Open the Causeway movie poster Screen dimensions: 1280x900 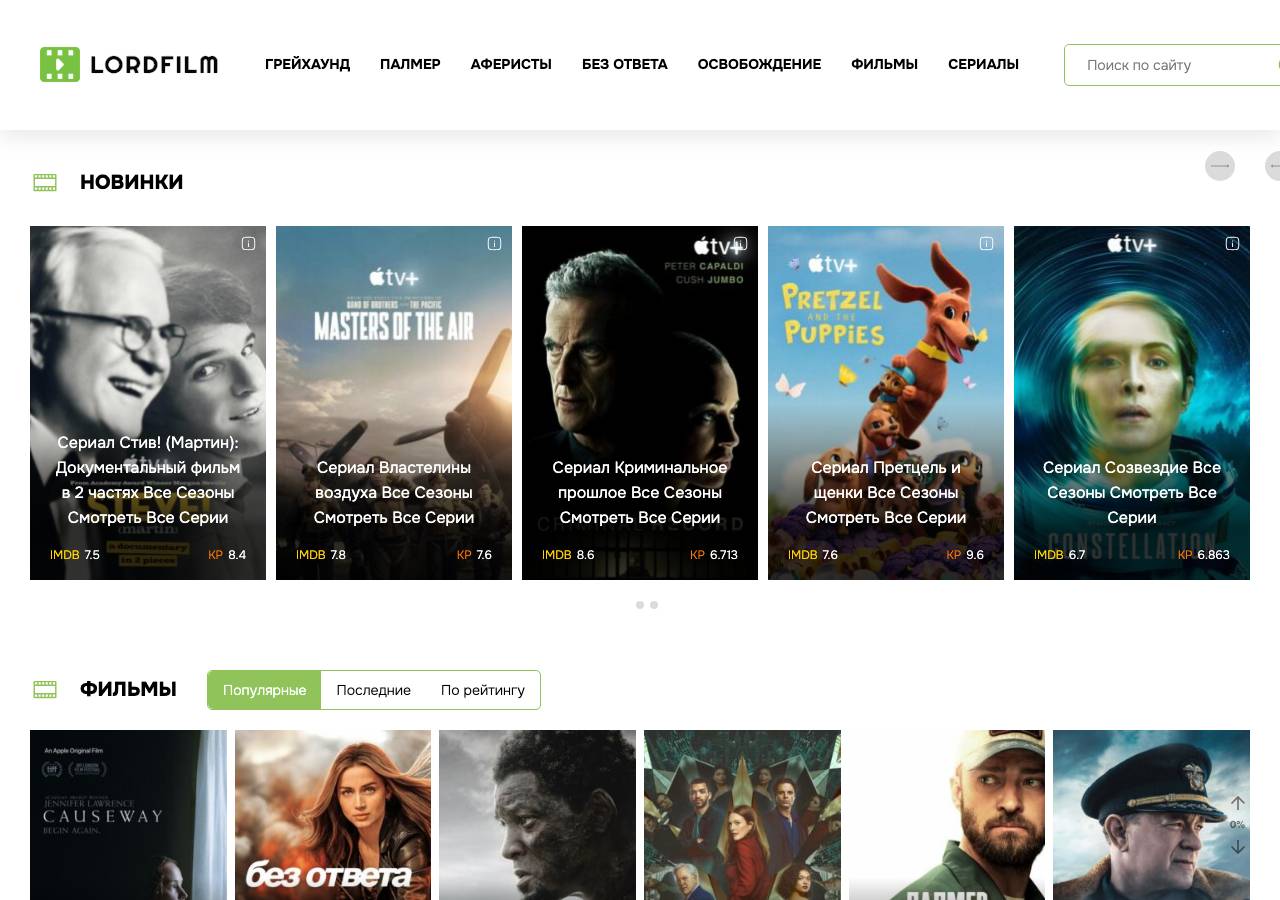128,815
